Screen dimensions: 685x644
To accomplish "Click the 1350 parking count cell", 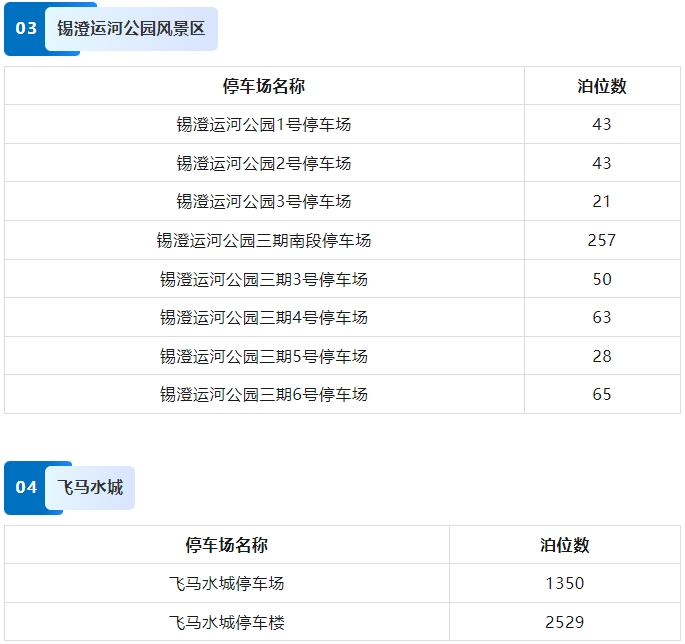I will coord(565,583).
